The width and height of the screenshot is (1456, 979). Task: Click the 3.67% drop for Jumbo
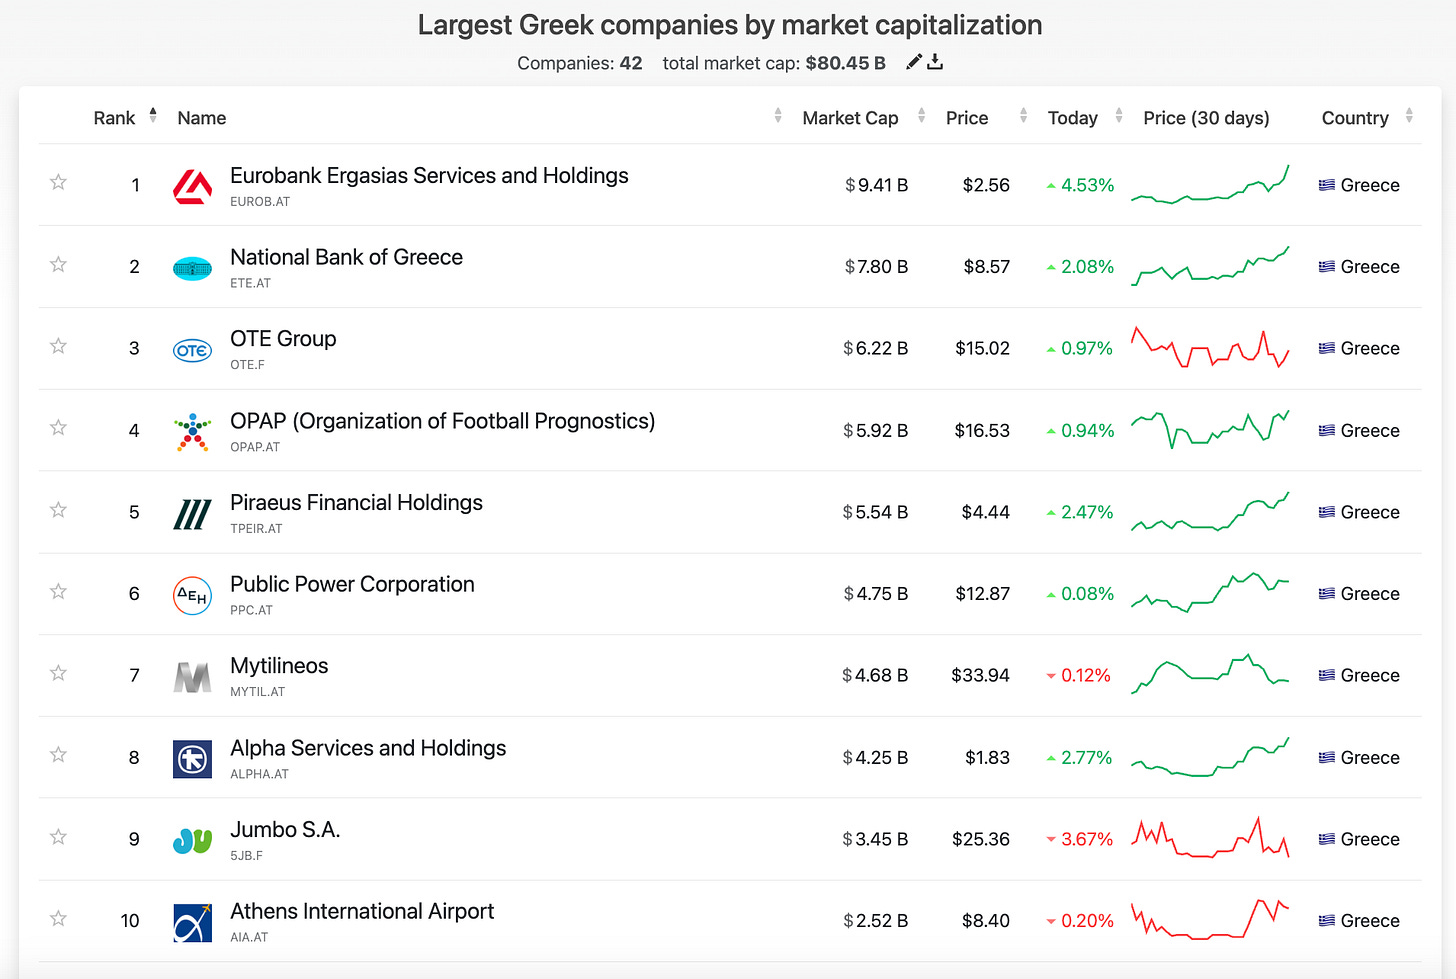[x=1087, y=839]
